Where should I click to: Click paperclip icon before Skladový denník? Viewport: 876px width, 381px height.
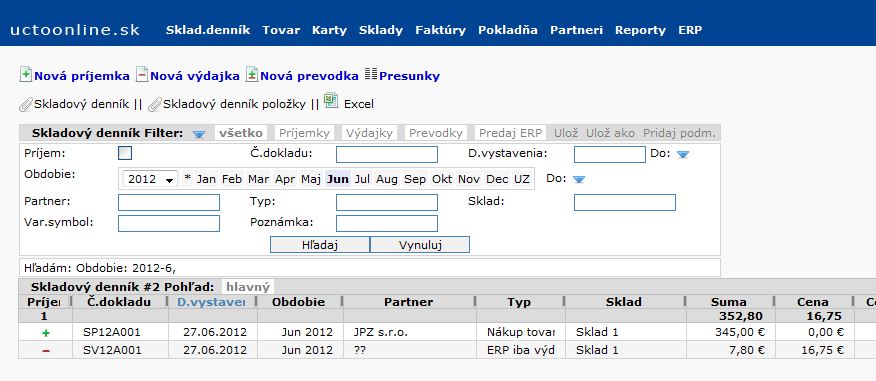pos(26,104)
